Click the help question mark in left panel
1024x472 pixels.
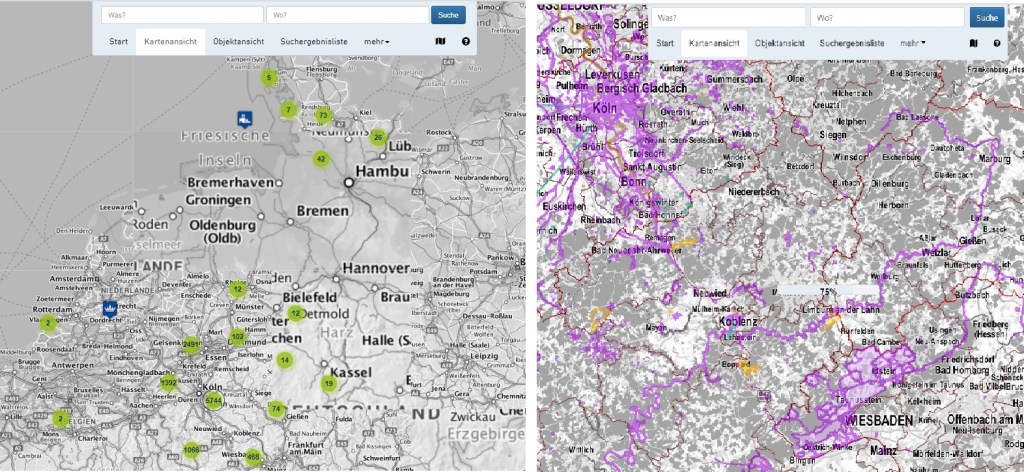coord(466,42)
